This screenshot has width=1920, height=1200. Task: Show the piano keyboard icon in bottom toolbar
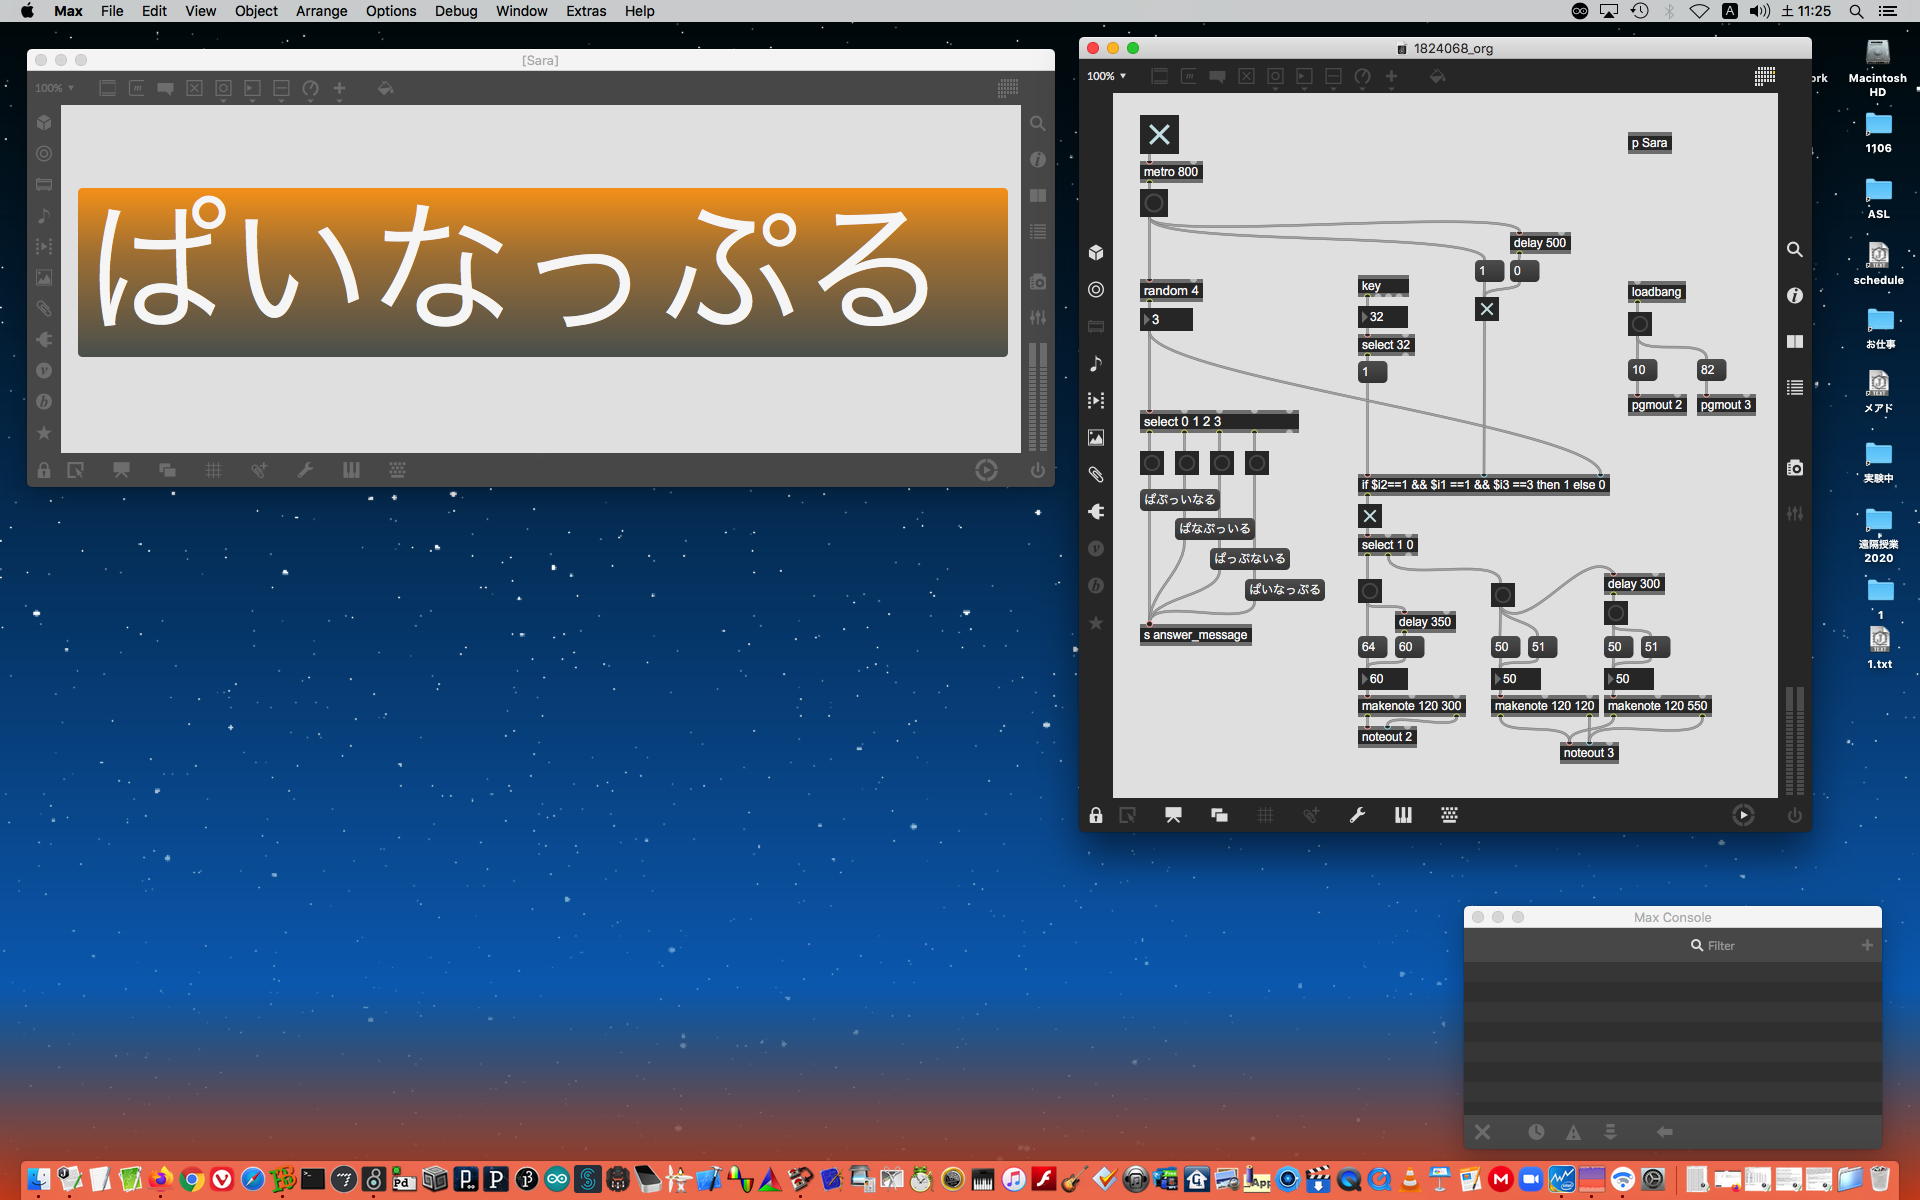(1403, 815)
